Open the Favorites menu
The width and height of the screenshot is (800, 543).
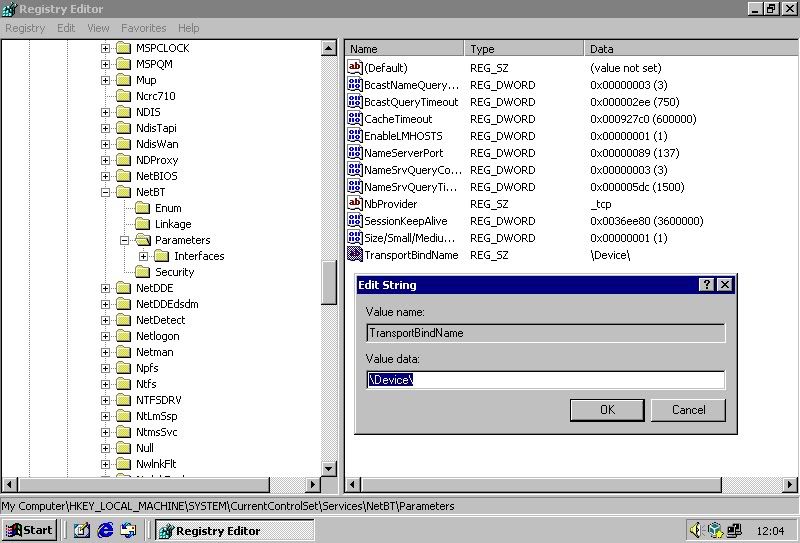(x=143, y=28)
